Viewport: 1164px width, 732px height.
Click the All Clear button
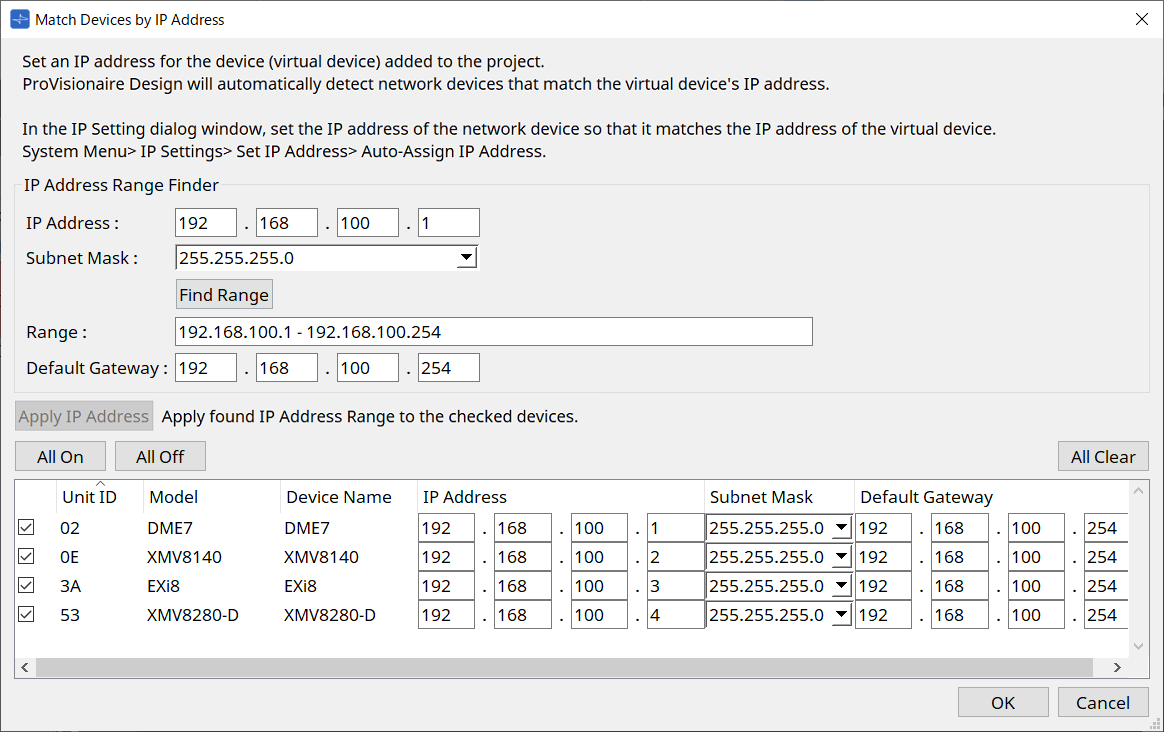point(1103,456)
